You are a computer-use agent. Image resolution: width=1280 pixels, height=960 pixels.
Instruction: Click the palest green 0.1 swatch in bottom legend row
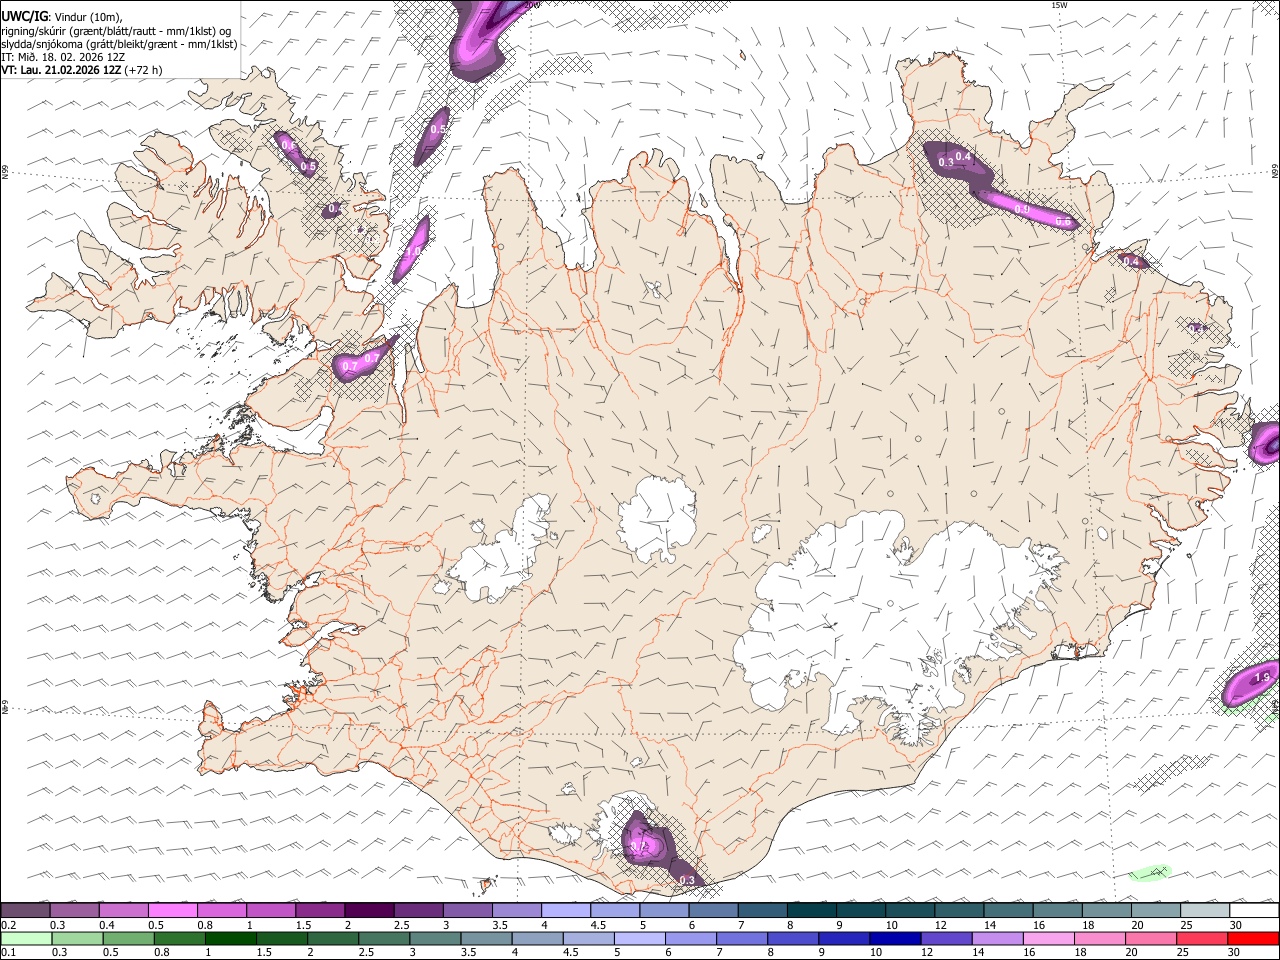26,938
